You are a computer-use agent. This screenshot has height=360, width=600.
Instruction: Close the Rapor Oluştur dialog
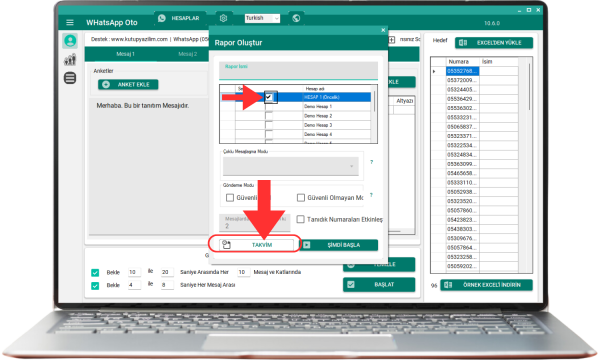(x=383, y=30)
